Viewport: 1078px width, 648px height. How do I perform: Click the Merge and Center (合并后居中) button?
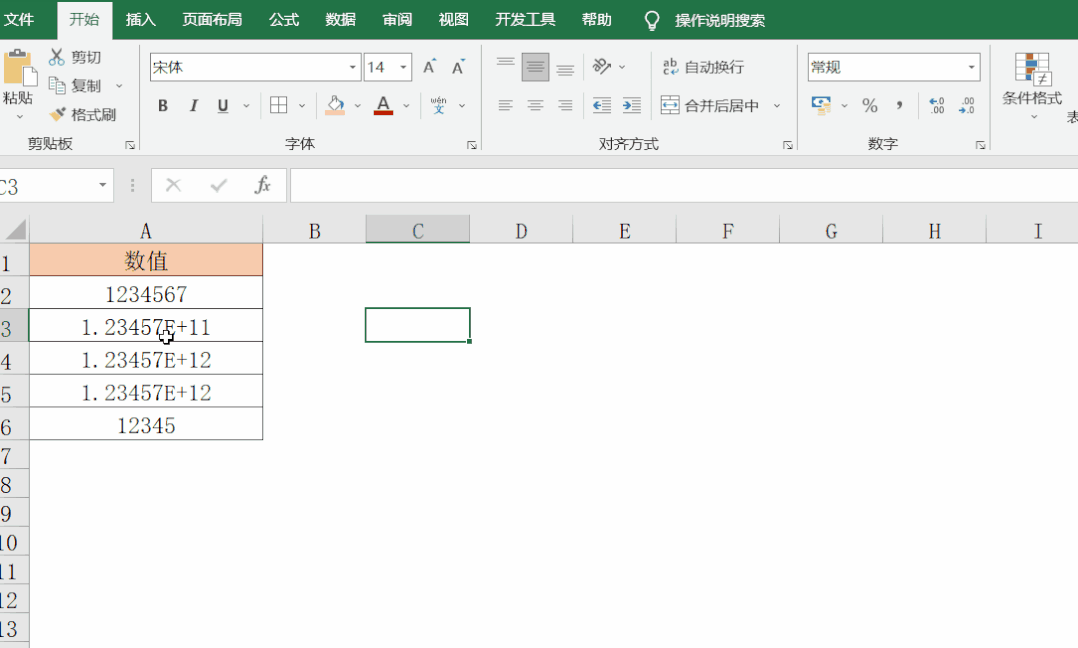[711, 106]
